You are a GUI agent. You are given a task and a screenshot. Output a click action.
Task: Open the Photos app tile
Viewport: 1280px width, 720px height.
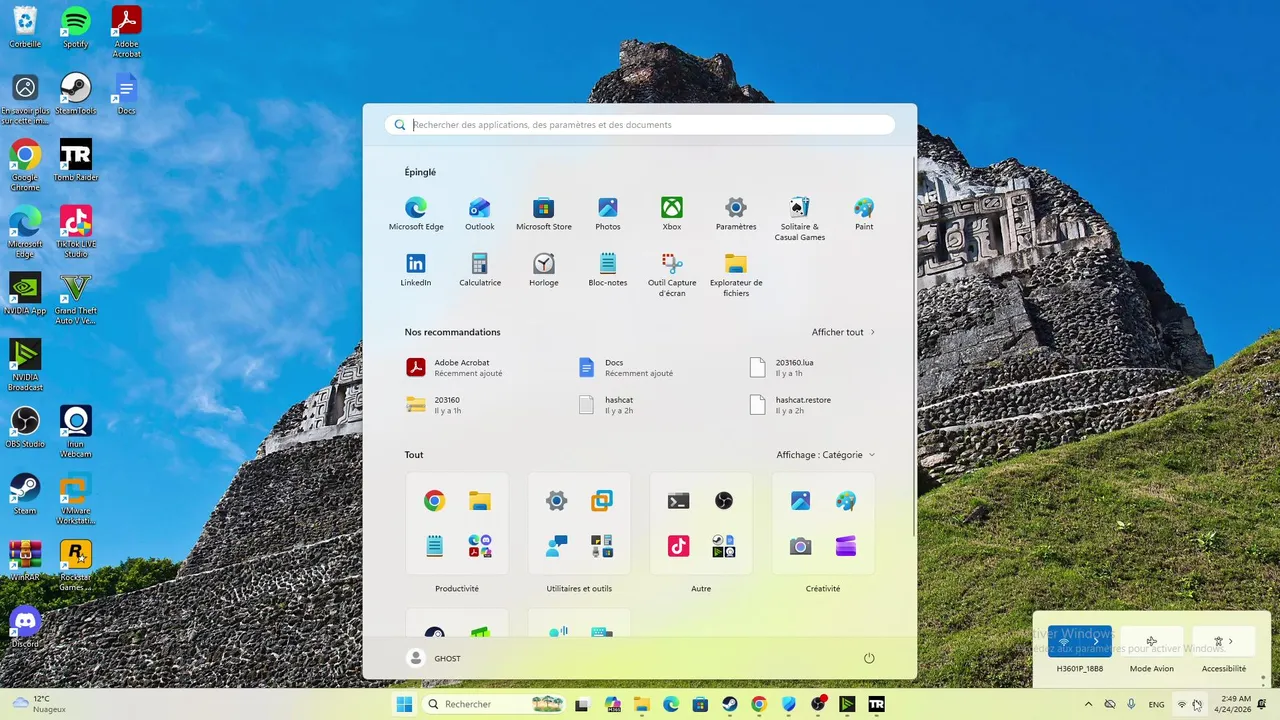(x=608, y=214)
